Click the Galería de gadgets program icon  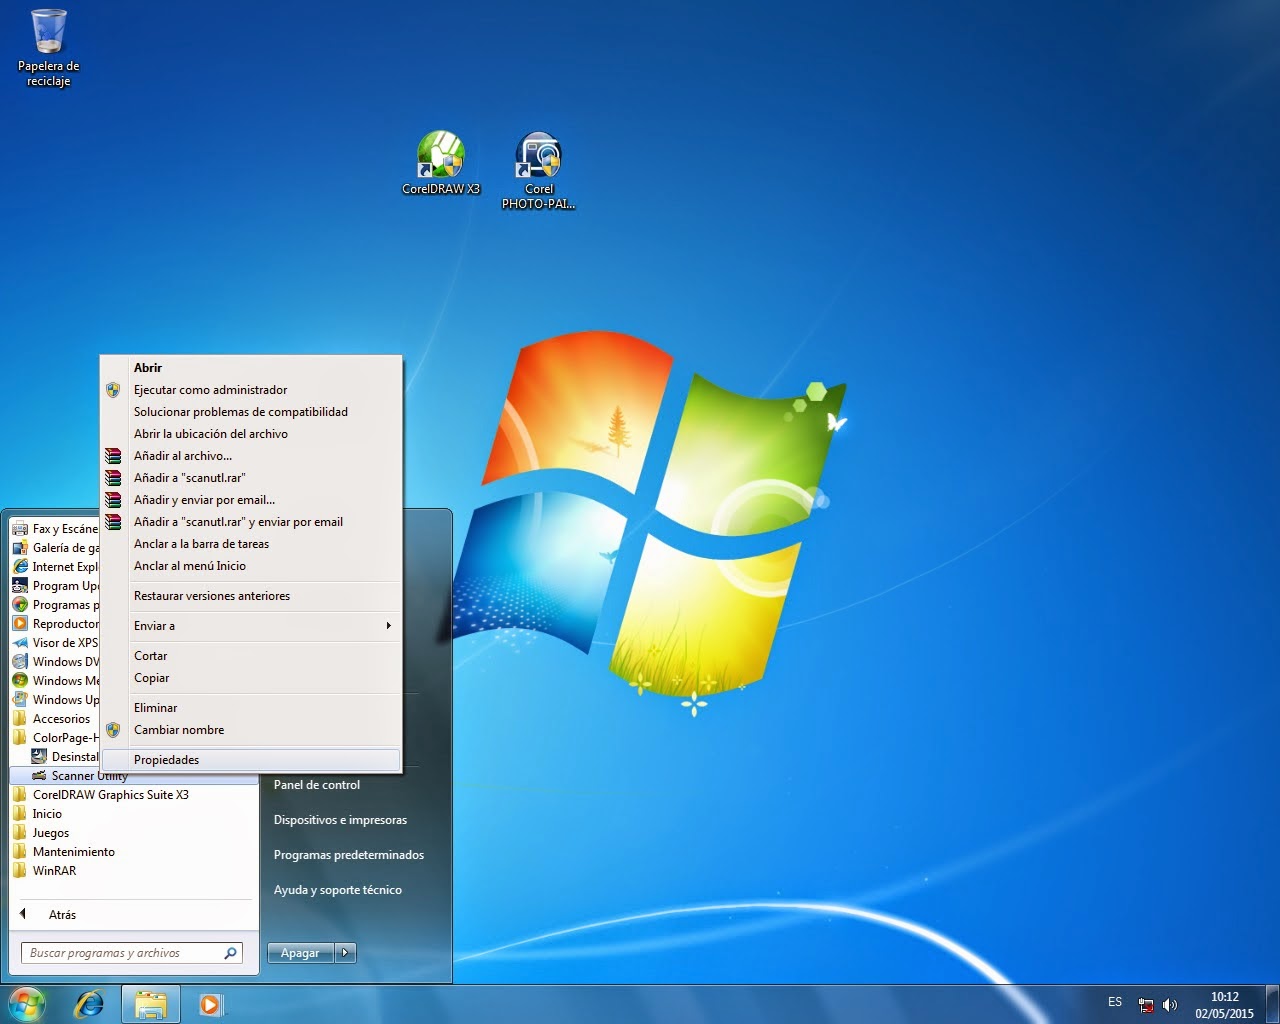point(20,547)
